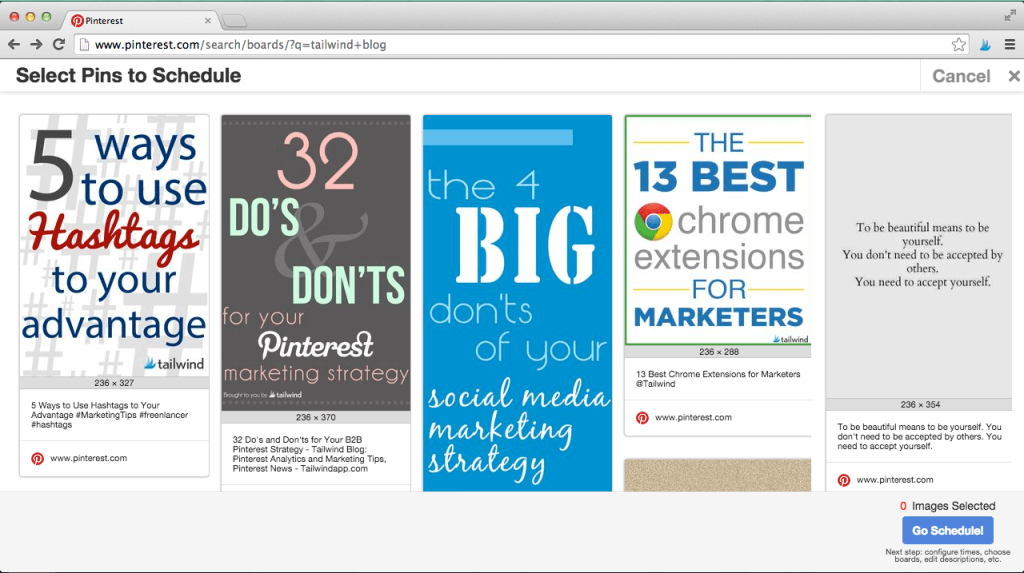
Task: Select the sand-textured pin thumbnail
Action: (718, 475)
